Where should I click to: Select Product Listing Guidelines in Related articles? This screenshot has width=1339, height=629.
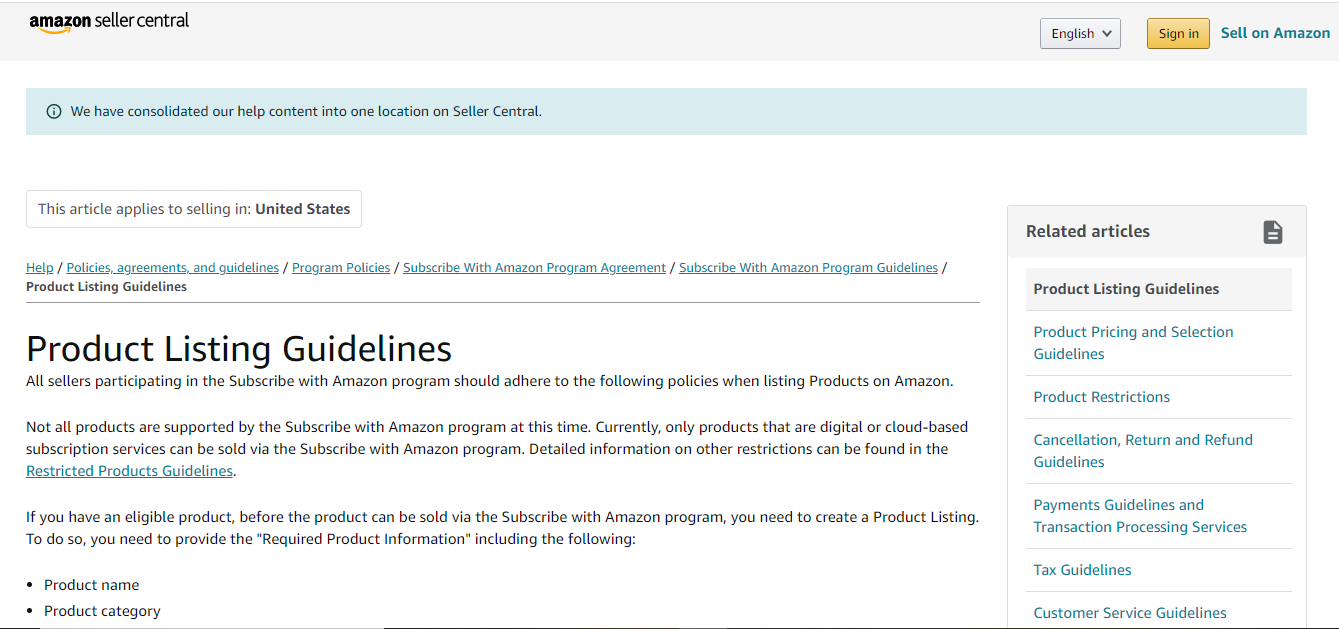coord(1126,288)
